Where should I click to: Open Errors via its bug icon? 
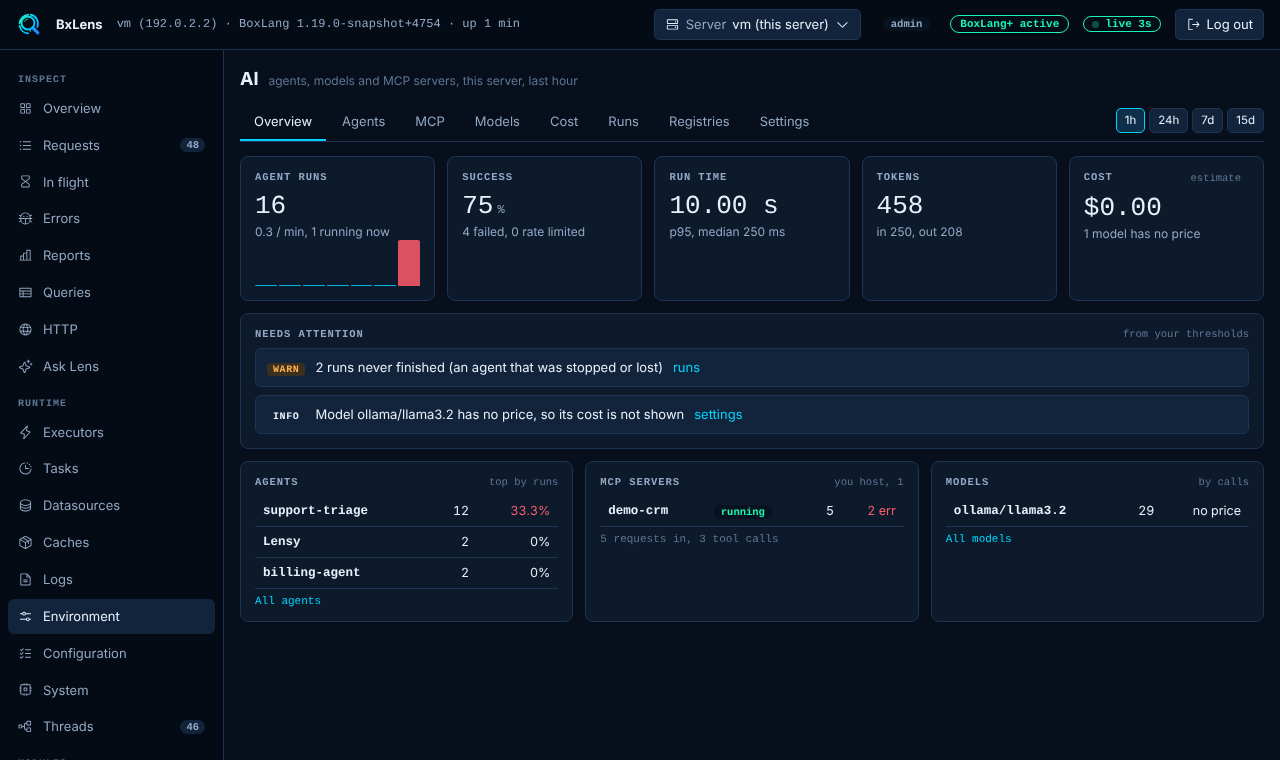25,218
